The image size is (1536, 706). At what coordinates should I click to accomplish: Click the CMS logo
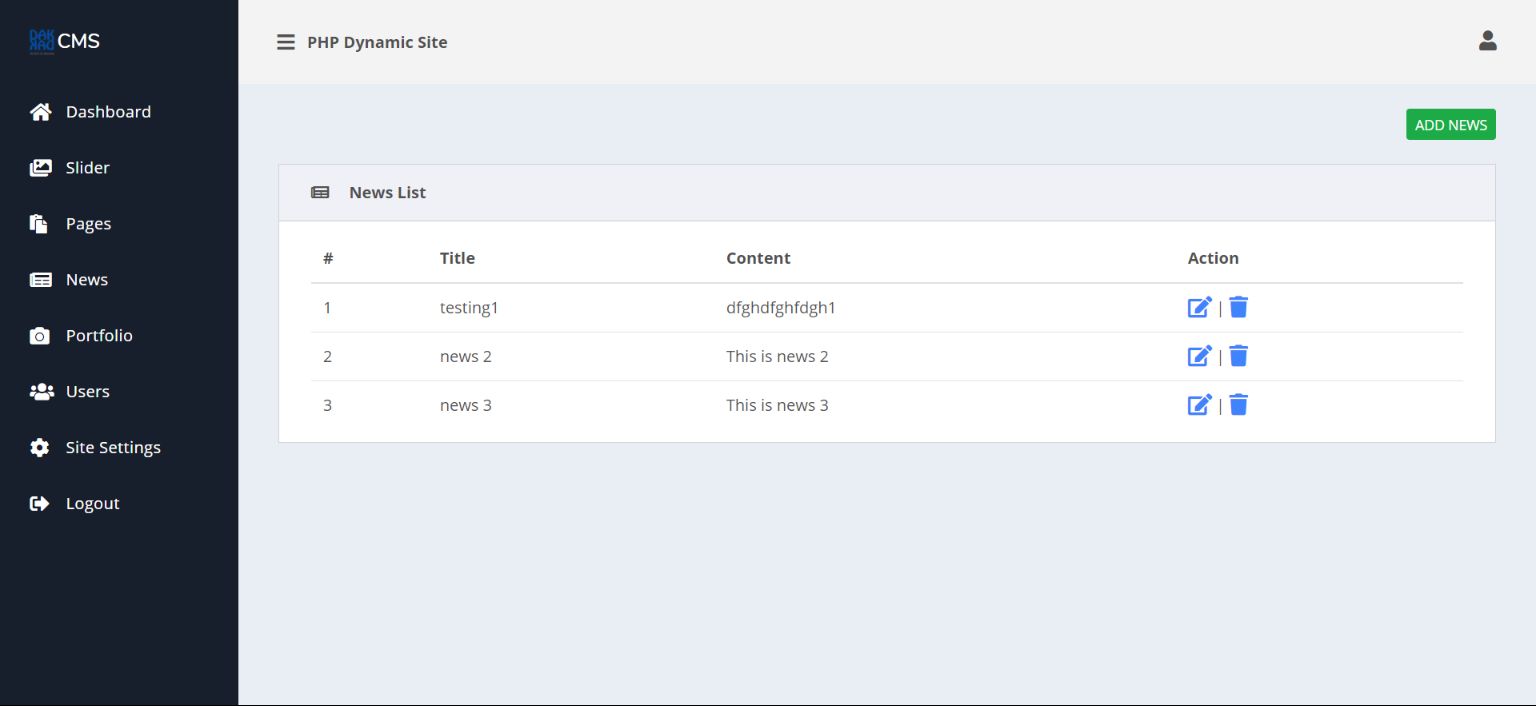(65, 41)
